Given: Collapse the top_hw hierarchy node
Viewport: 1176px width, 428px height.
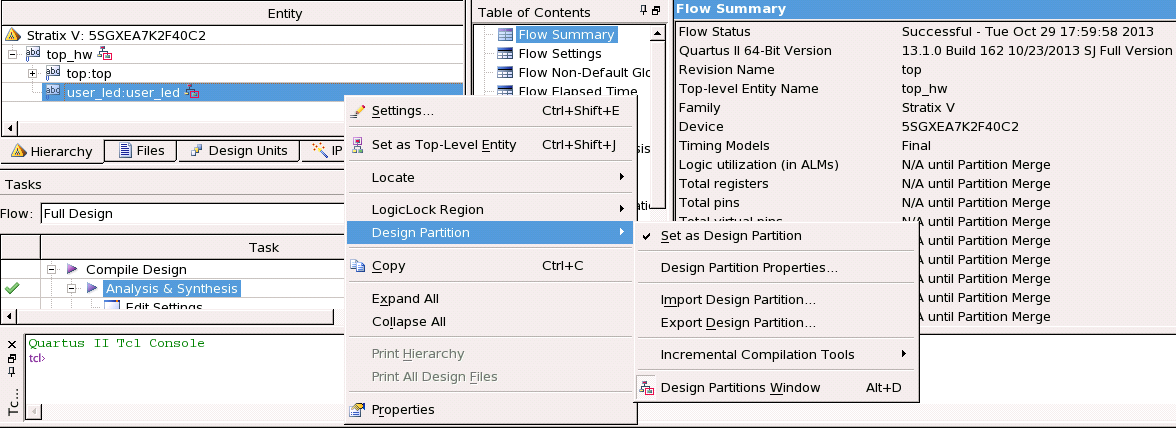Looking at the screenshot, I should [13, 54].
